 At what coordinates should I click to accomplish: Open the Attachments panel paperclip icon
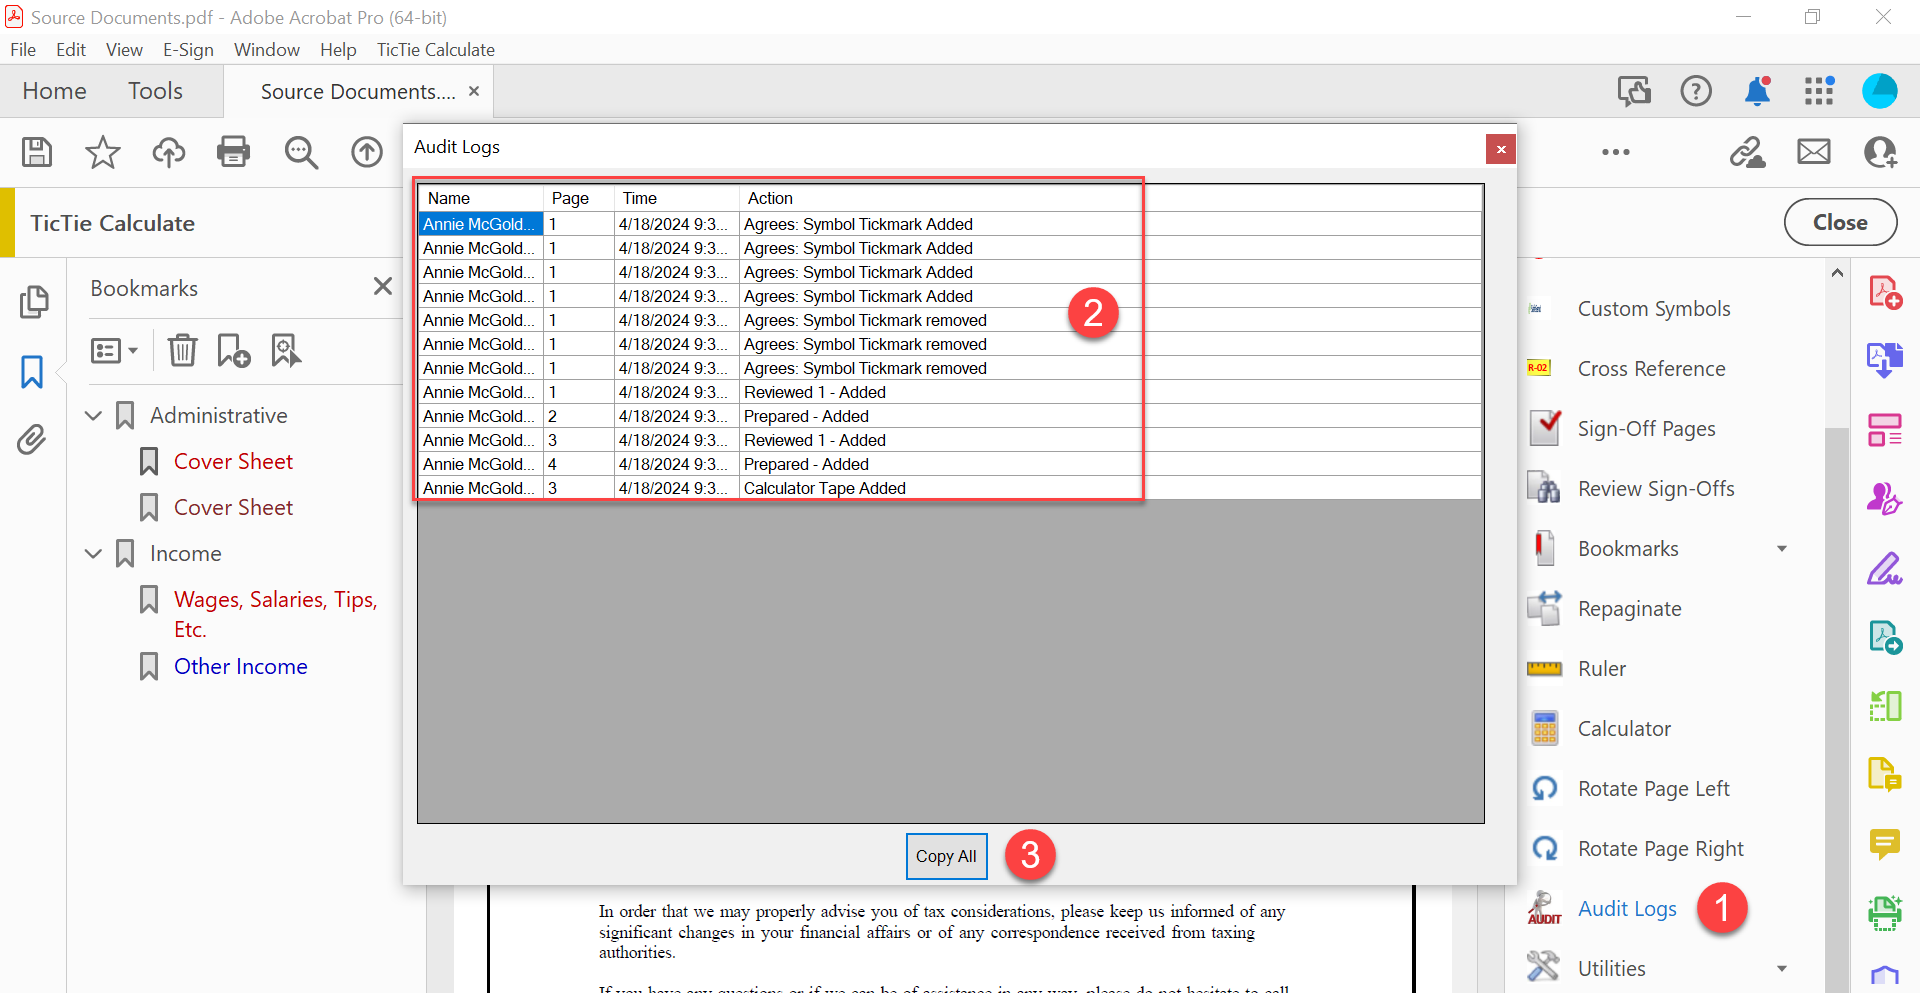point(33,439)
